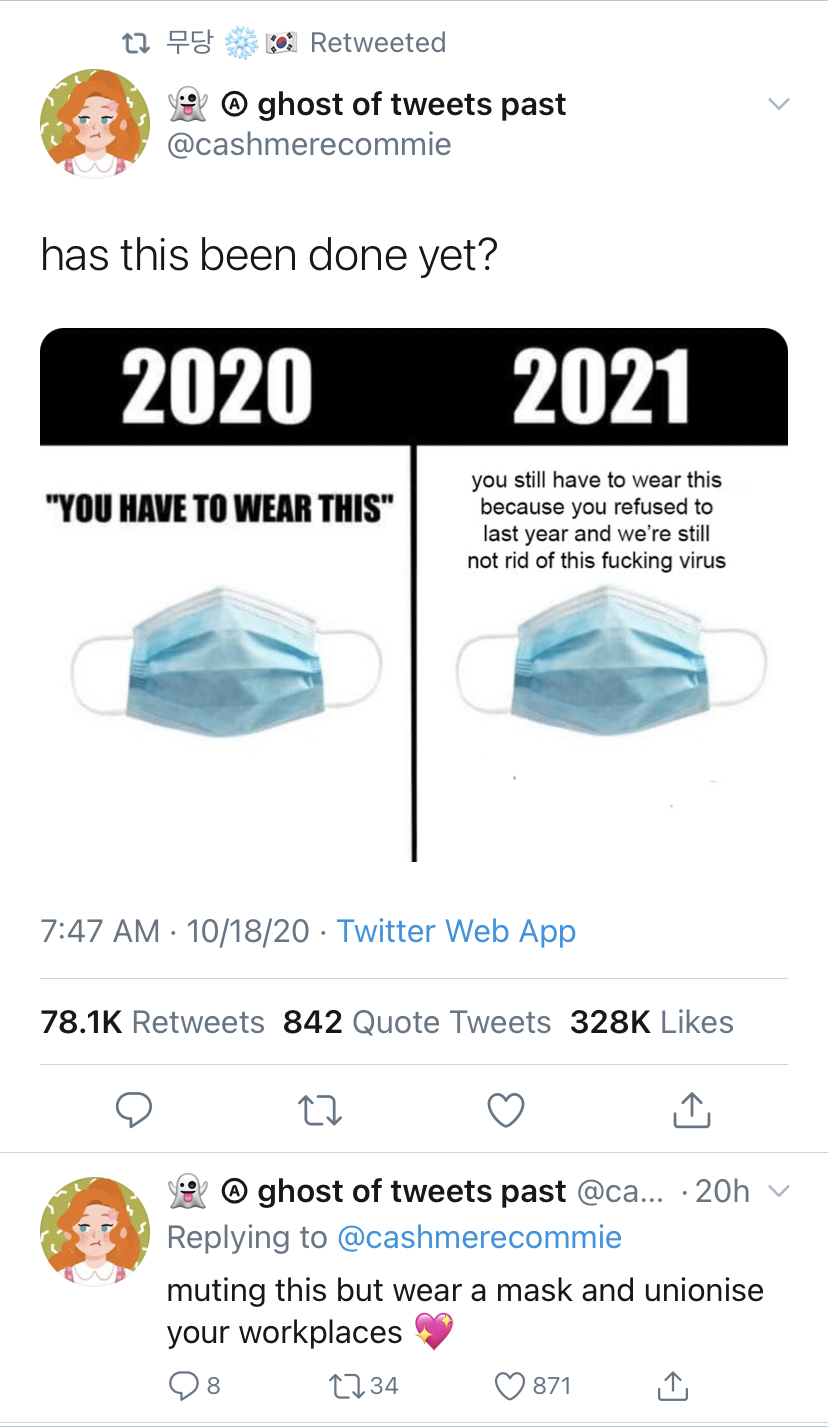Open the reply tweet's dropdown chevron
Viewport: 828px width, 1427px height.
tap(778, 1191)
